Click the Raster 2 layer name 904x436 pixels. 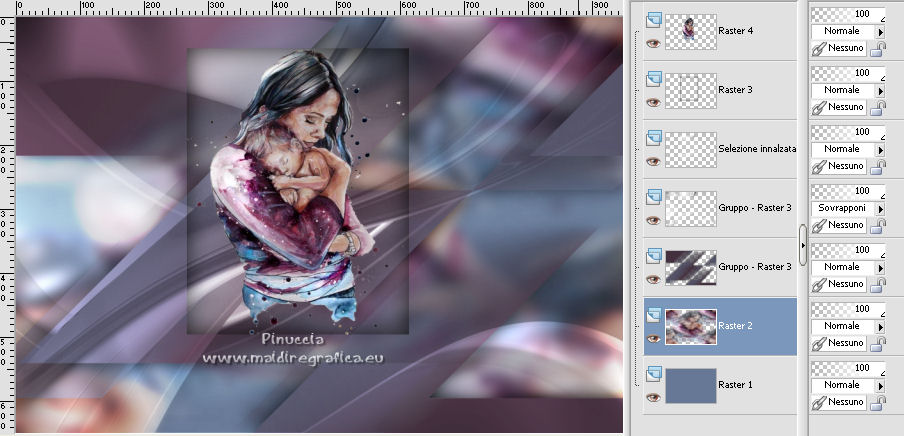(736, 326)
